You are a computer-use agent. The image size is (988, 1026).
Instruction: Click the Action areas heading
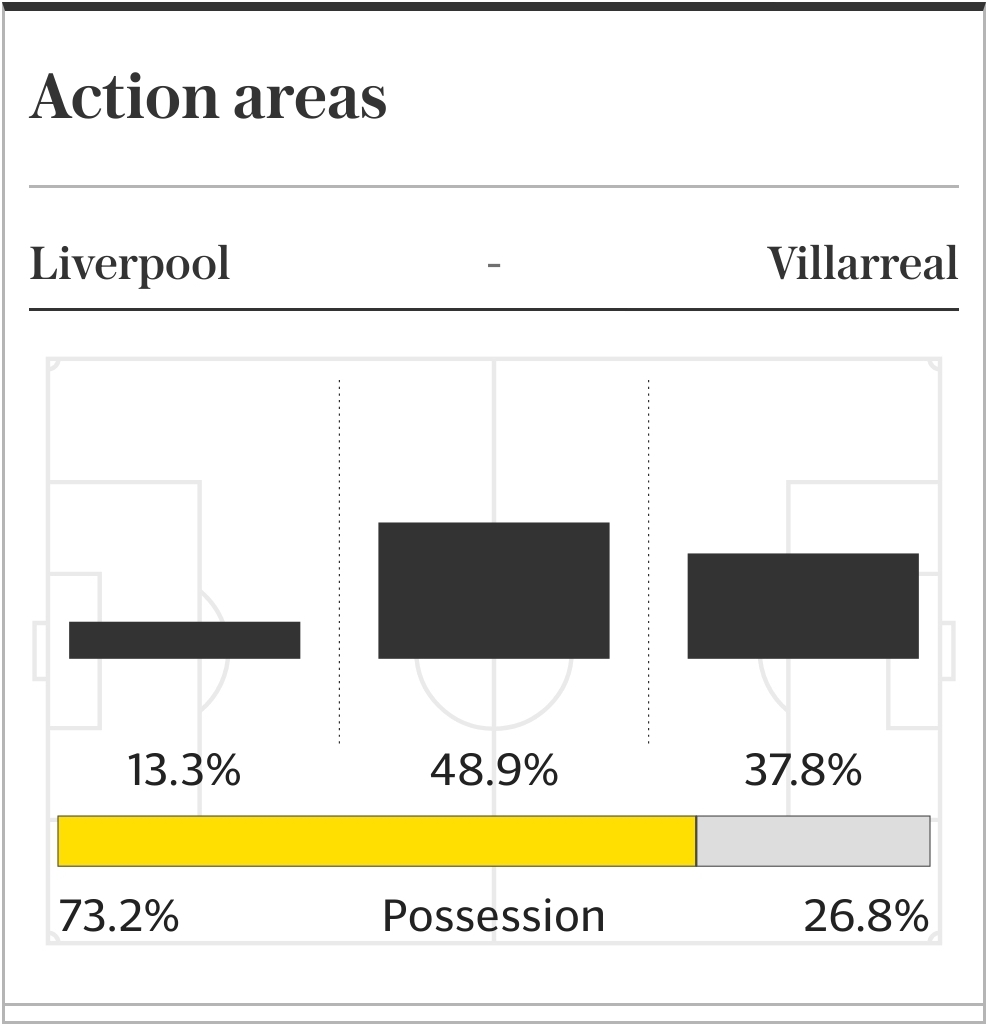pos(208,98)
